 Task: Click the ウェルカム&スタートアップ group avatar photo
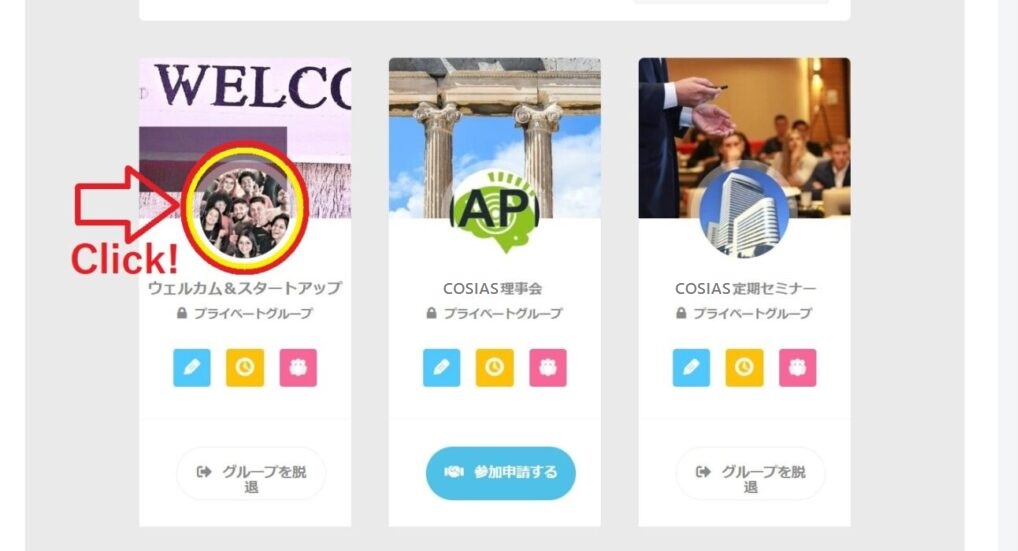[245, 206]
